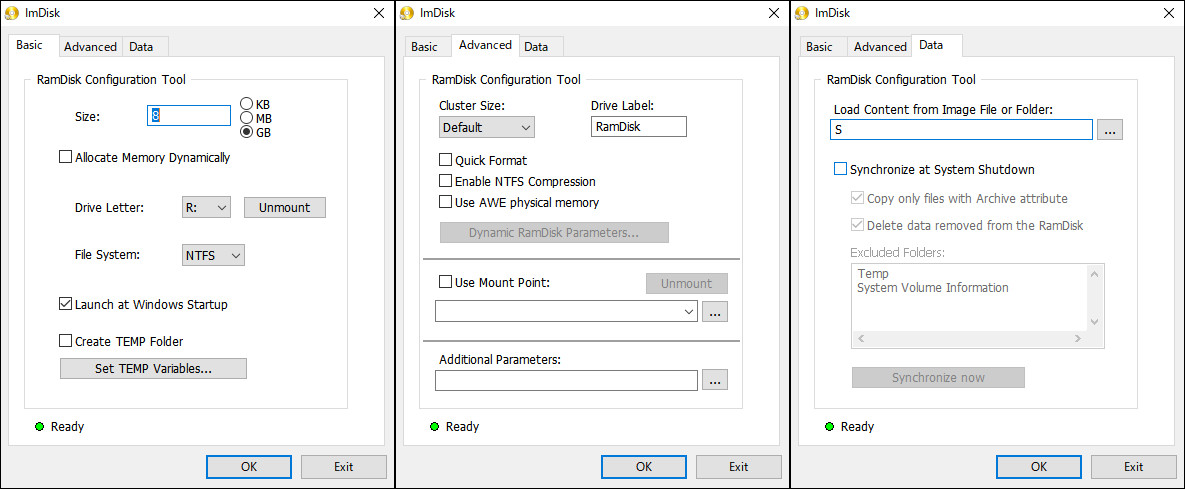Open the Drive Letter dropdown
Viewport: 1185px width, 489px height.
pyautogui.click(x=206, y=207)
